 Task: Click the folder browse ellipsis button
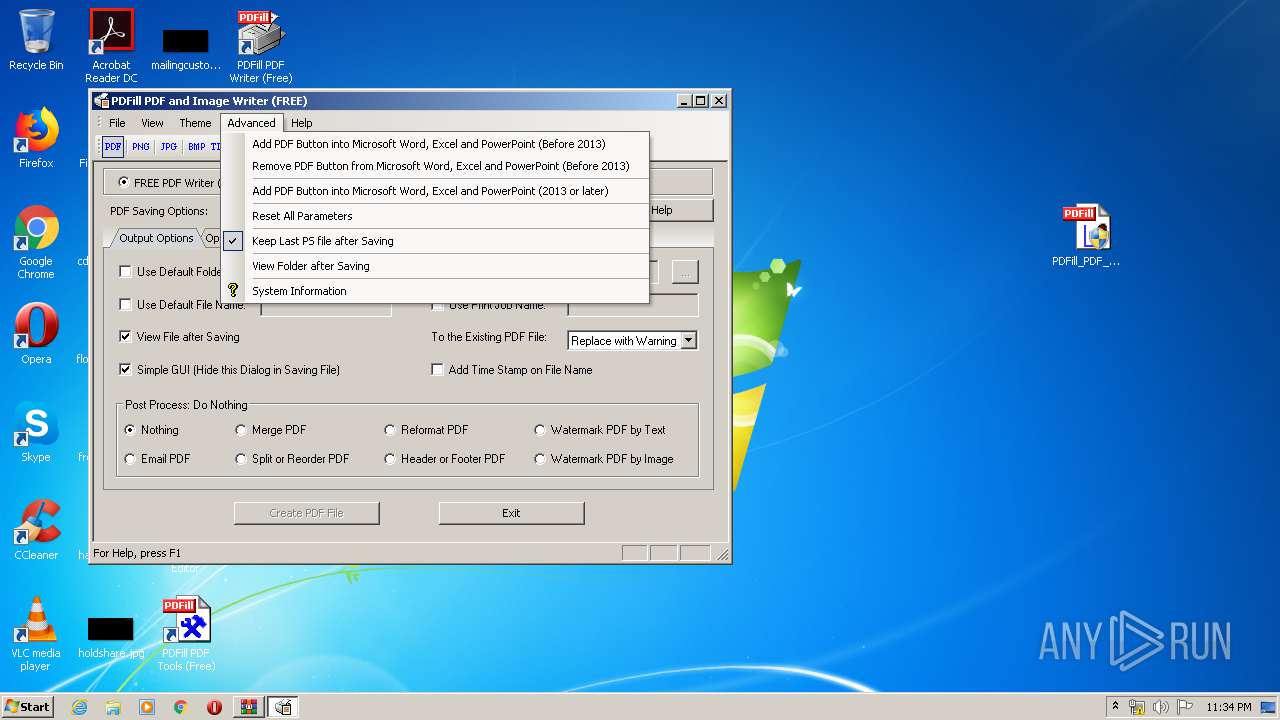pyautogui.click(x=685, y=272)
